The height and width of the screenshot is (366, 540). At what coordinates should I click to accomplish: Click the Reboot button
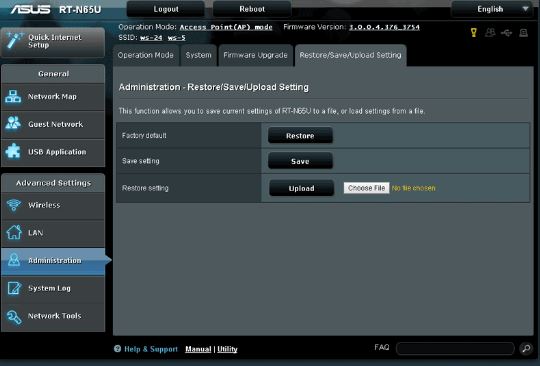tap(252, 9)
